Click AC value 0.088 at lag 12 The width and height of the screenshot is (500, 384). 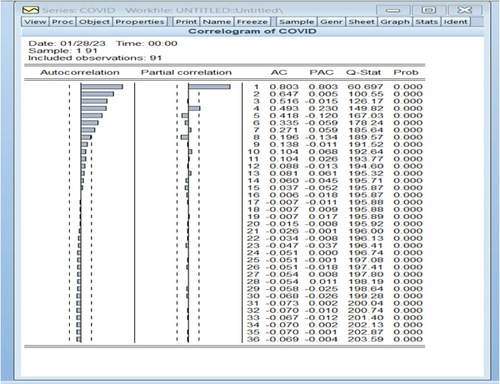click(284, 166)
